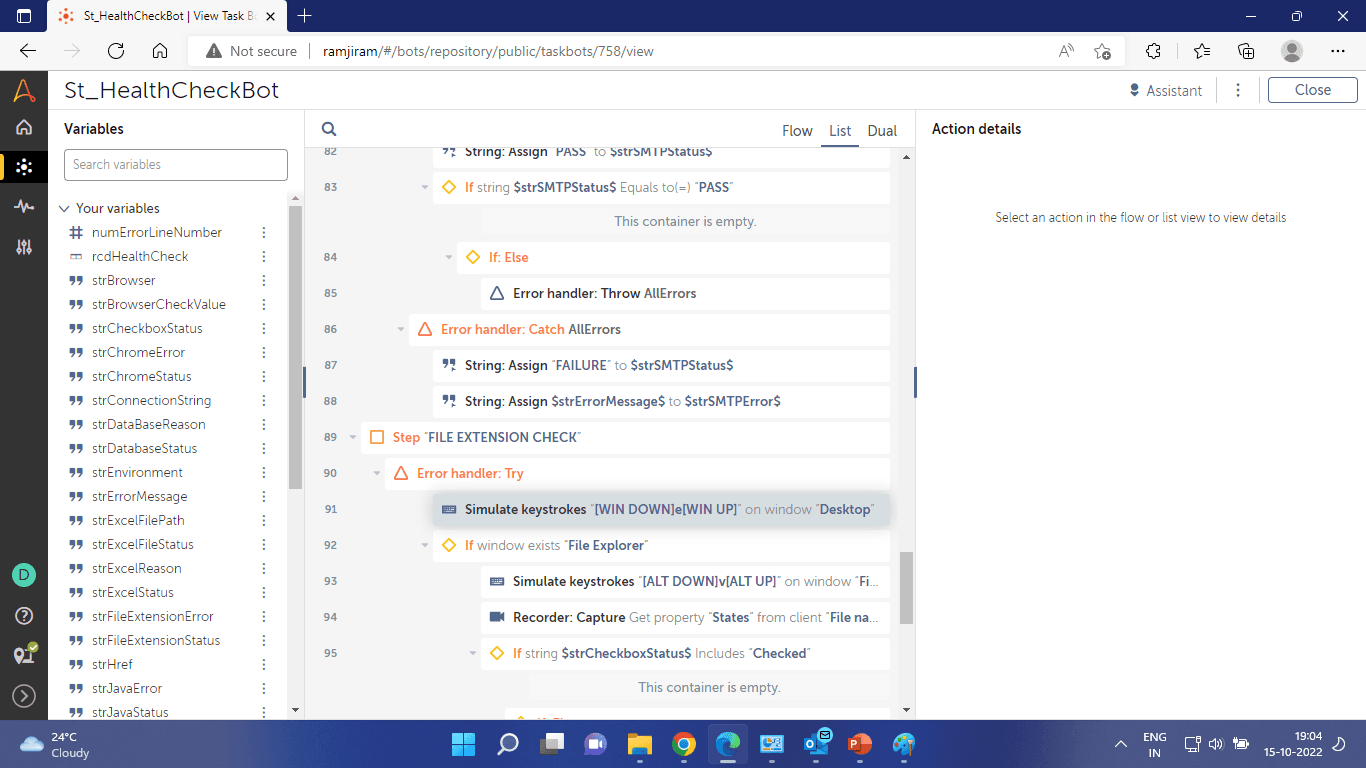The height and width of the screenshot is (768, 1366).
Task: Open the device status icon in sidebar
Action: click(x=24, y=655)
